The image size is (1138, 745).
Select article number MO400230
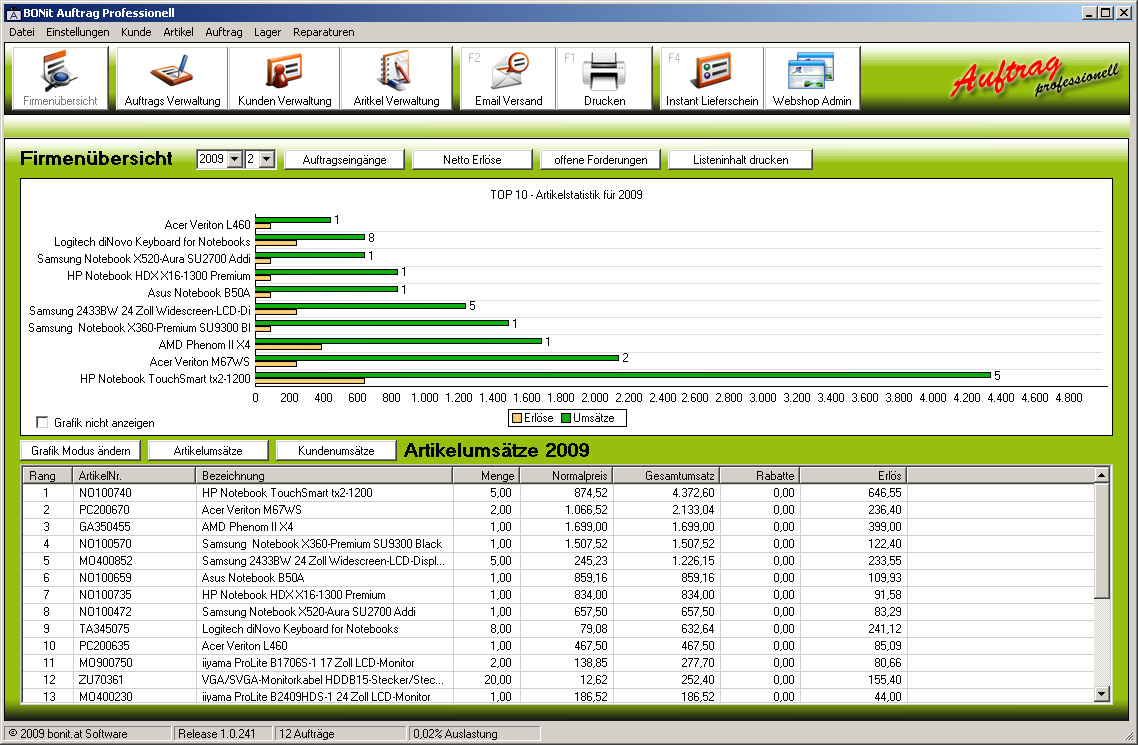click(106, 696)
